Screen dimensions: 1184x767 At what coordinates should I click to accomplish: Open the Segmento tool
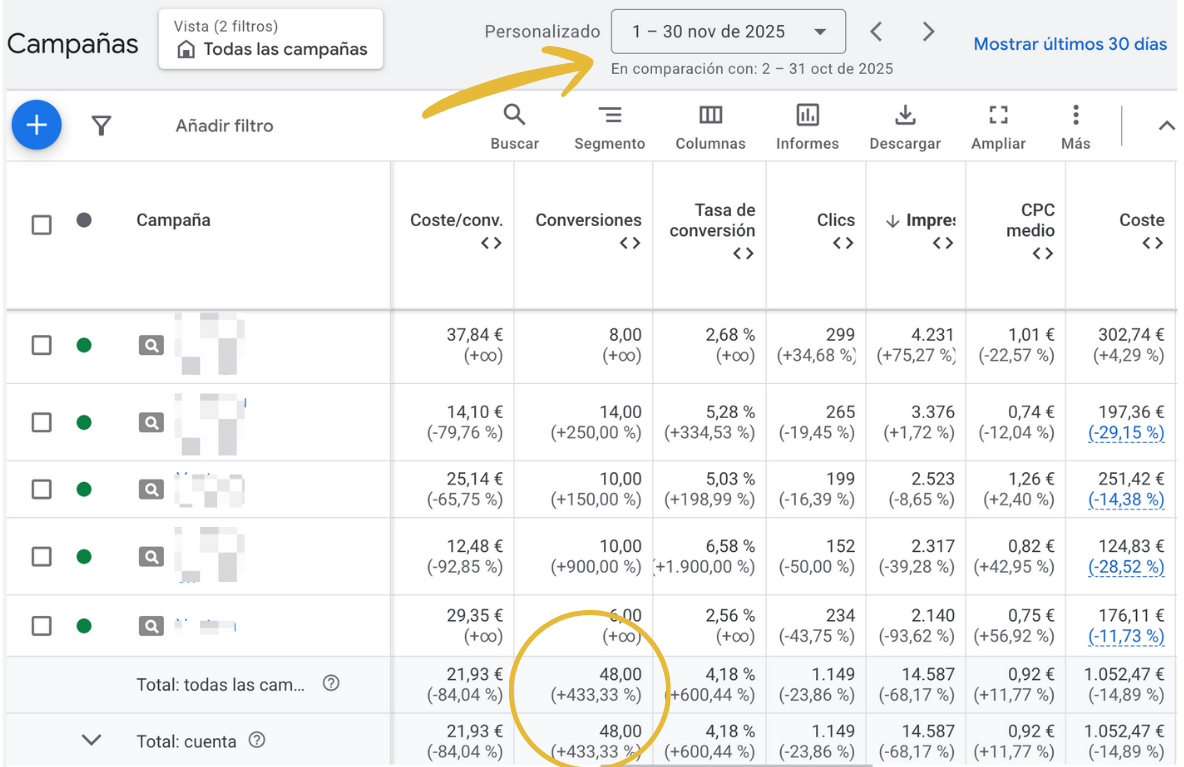(x=609, y=115)
